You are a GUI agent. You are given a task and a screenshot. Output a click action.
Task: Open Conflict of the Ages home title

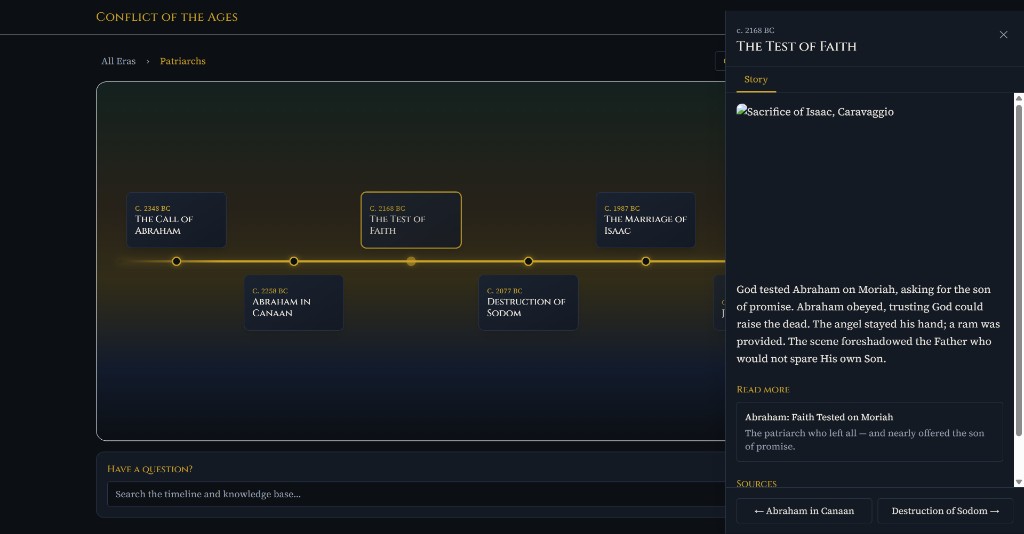point(167,17)
